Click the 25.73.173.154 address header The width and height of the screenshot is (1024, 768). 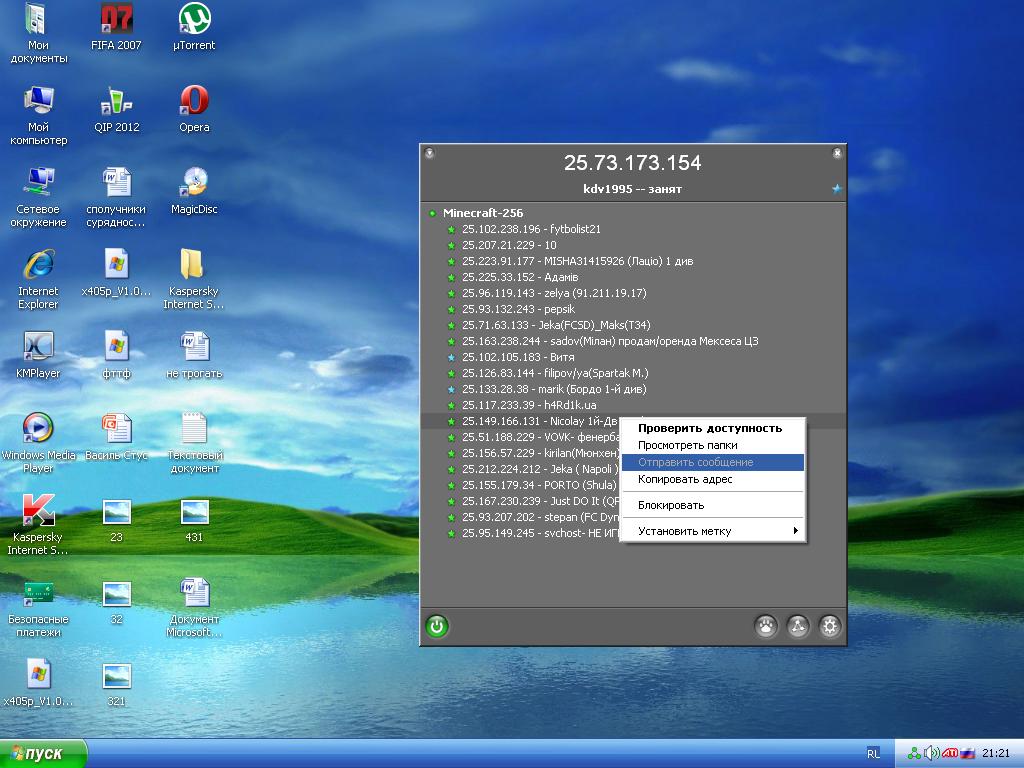coord(632,163)
